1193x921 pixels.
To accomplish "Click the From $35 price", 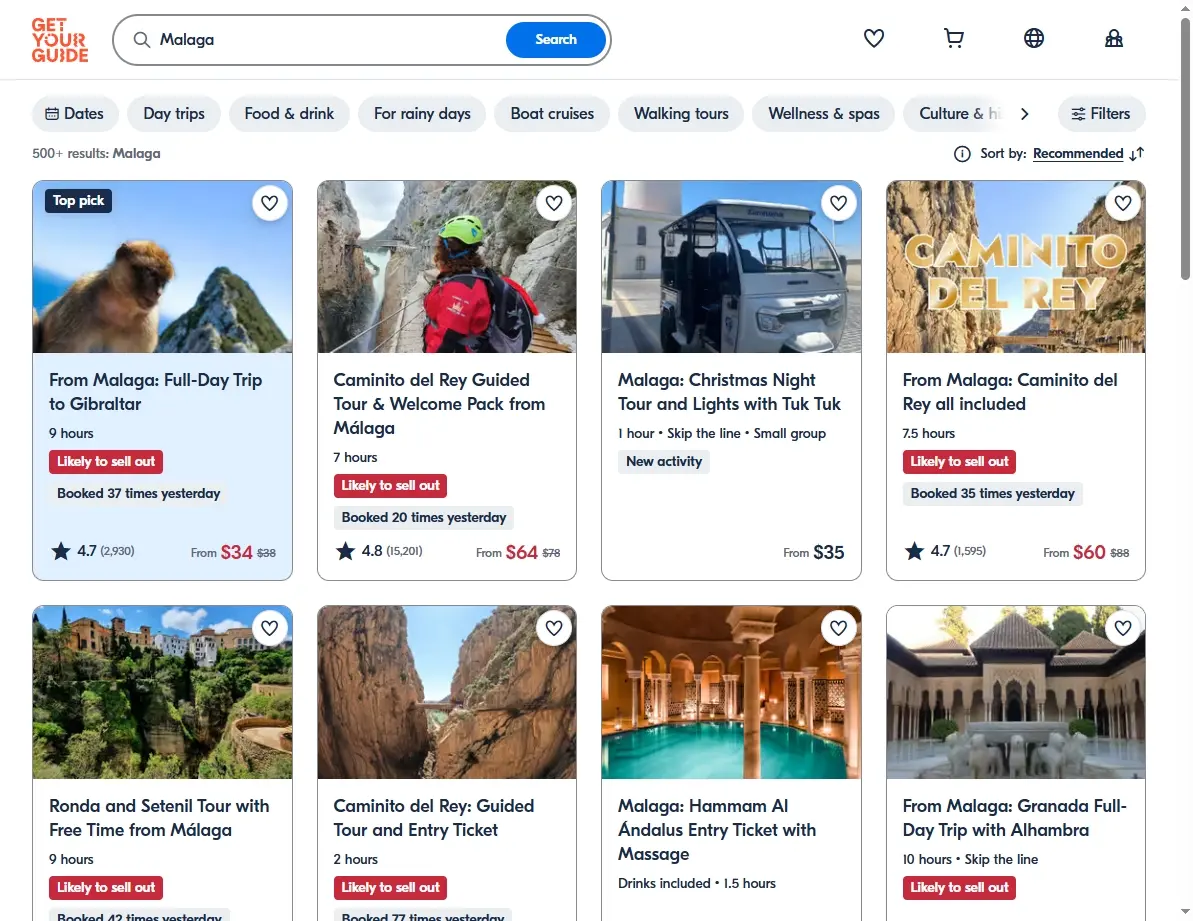I will [x=813, y=552].
